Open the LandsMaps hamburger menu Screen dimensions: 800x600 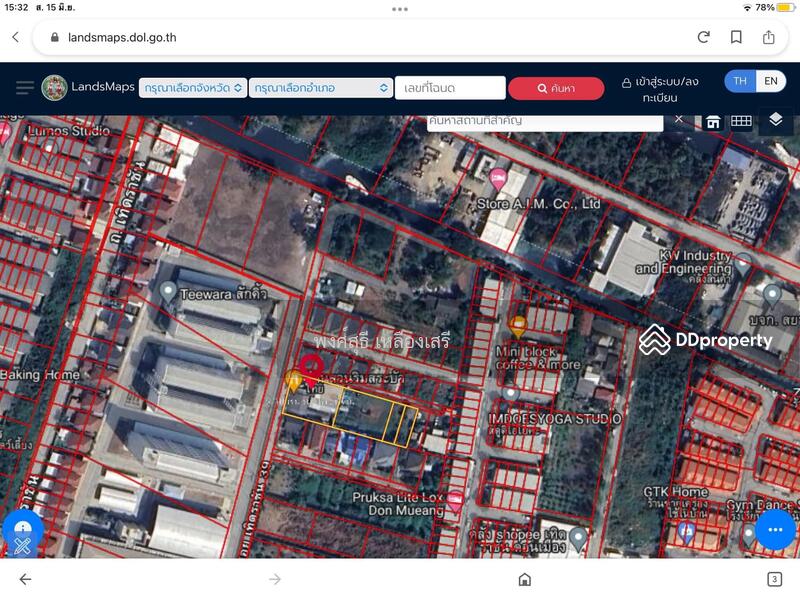click(x=25, y=88)
